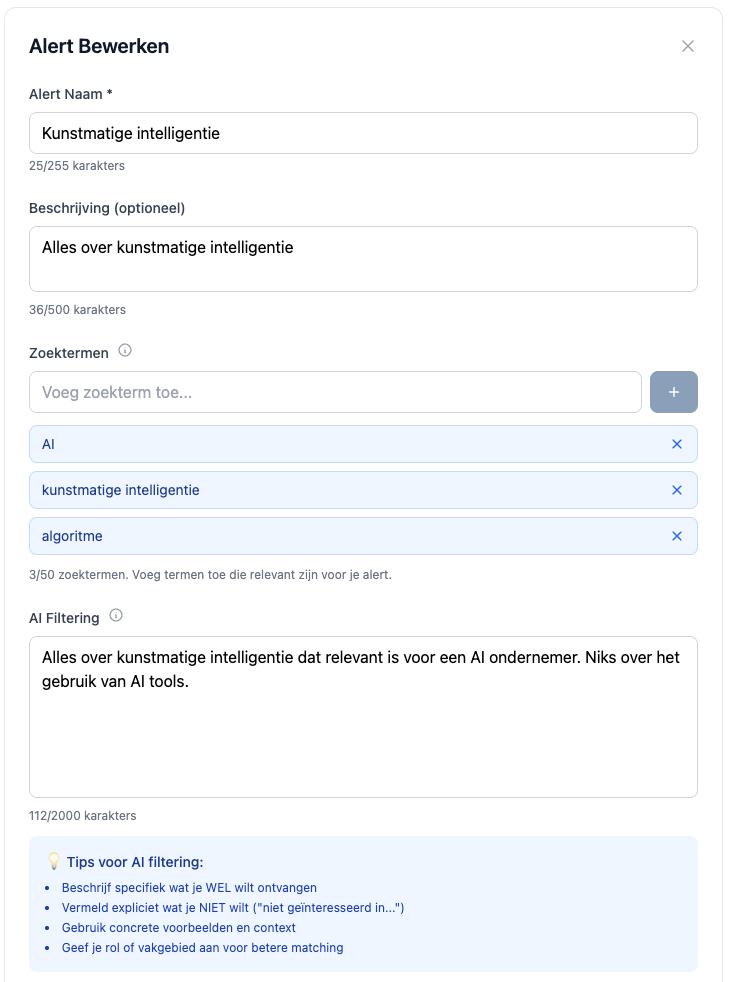Click "Geef je rol of vakgebied aan" tip
The width and height of the screenshot is (733, 982).
pos(200,948)
